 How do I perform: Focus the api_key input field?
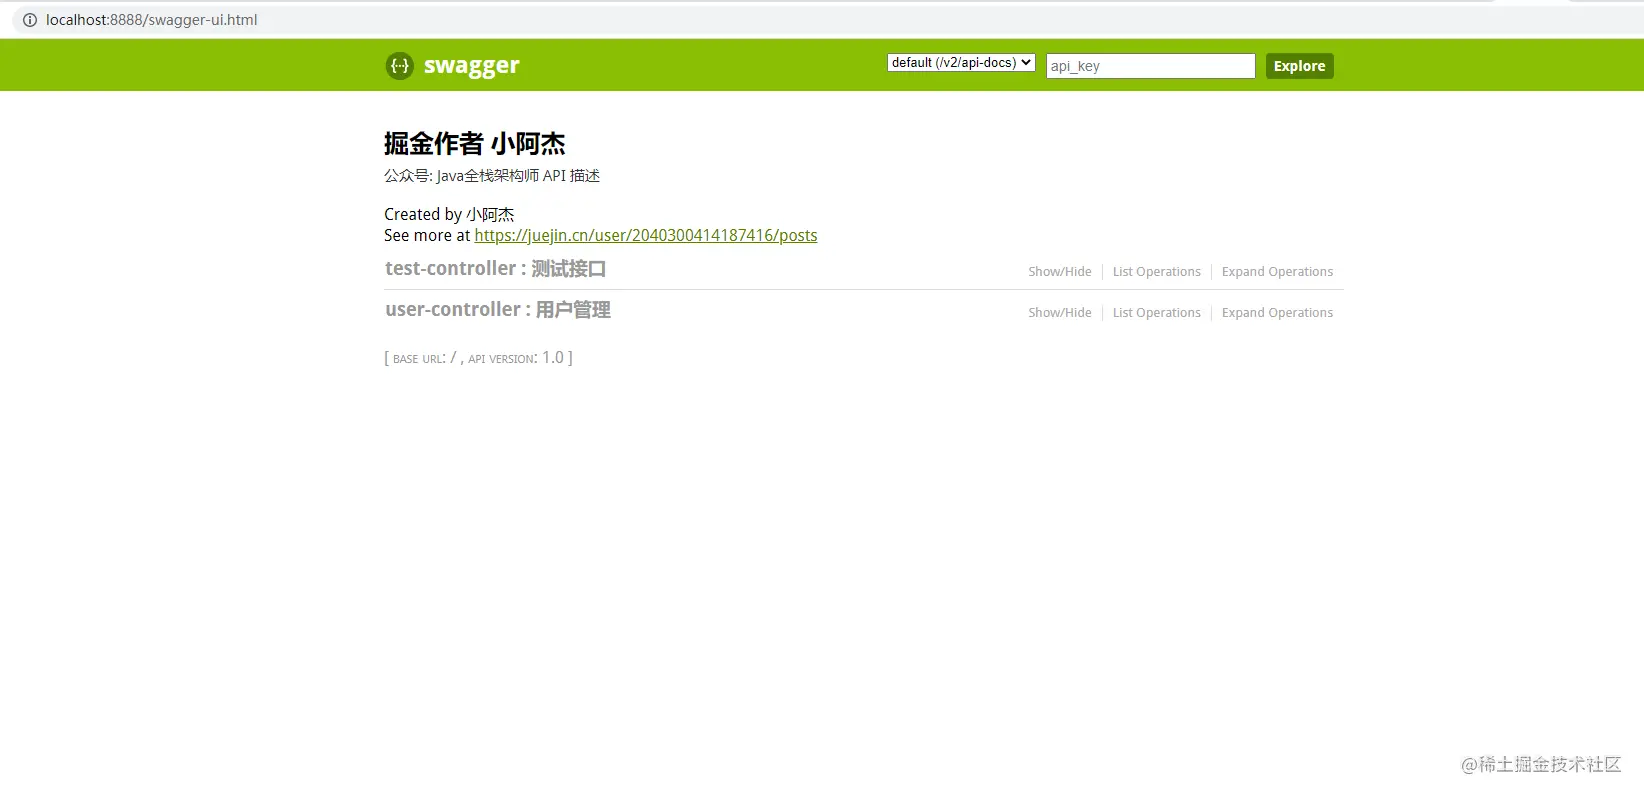pyautogui.click(x=1150, y=66)
